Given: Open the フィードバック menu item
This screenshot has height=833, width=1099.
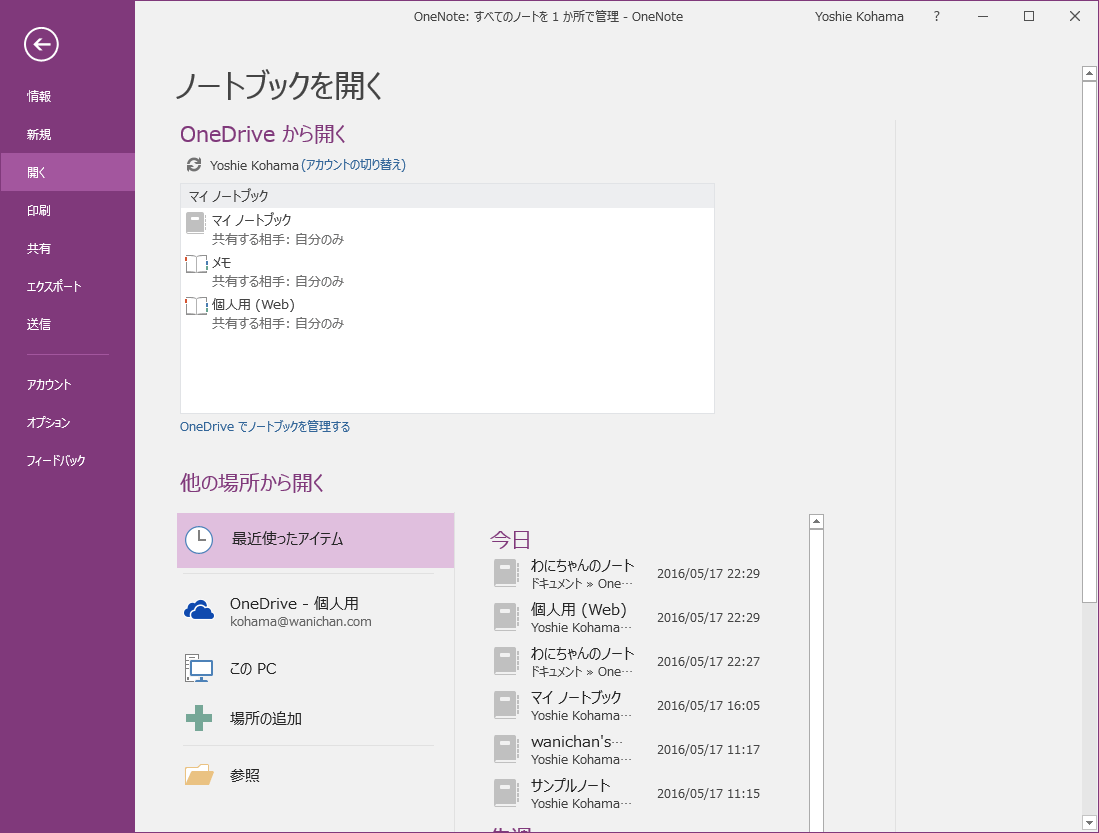Looking at the screenshot, I should click(x=67, y=460).
